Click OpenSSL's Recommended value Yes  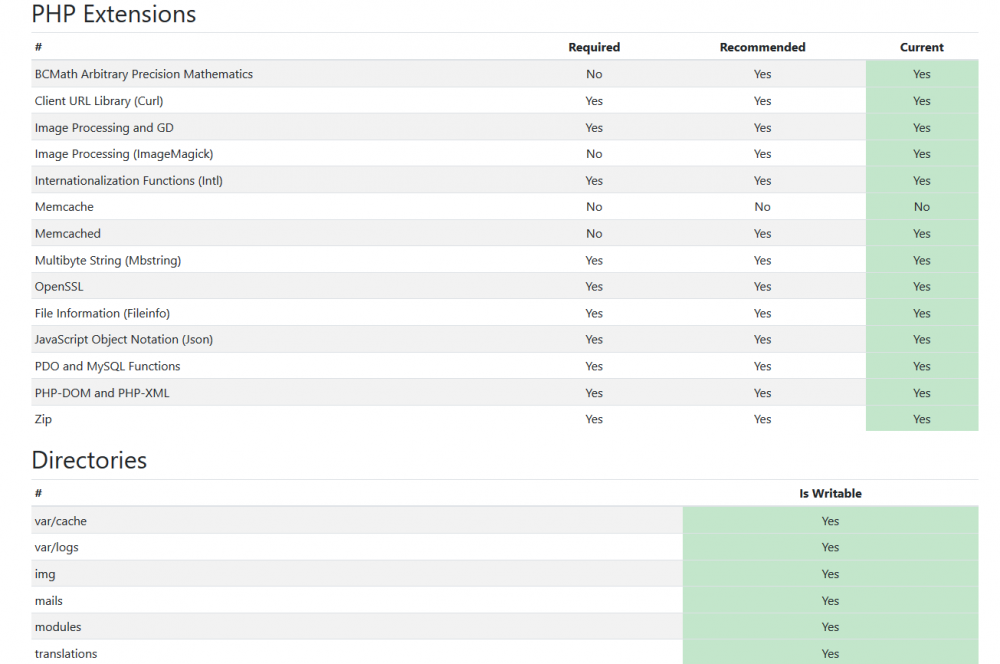pyautogui.click(x=762, y=286)
